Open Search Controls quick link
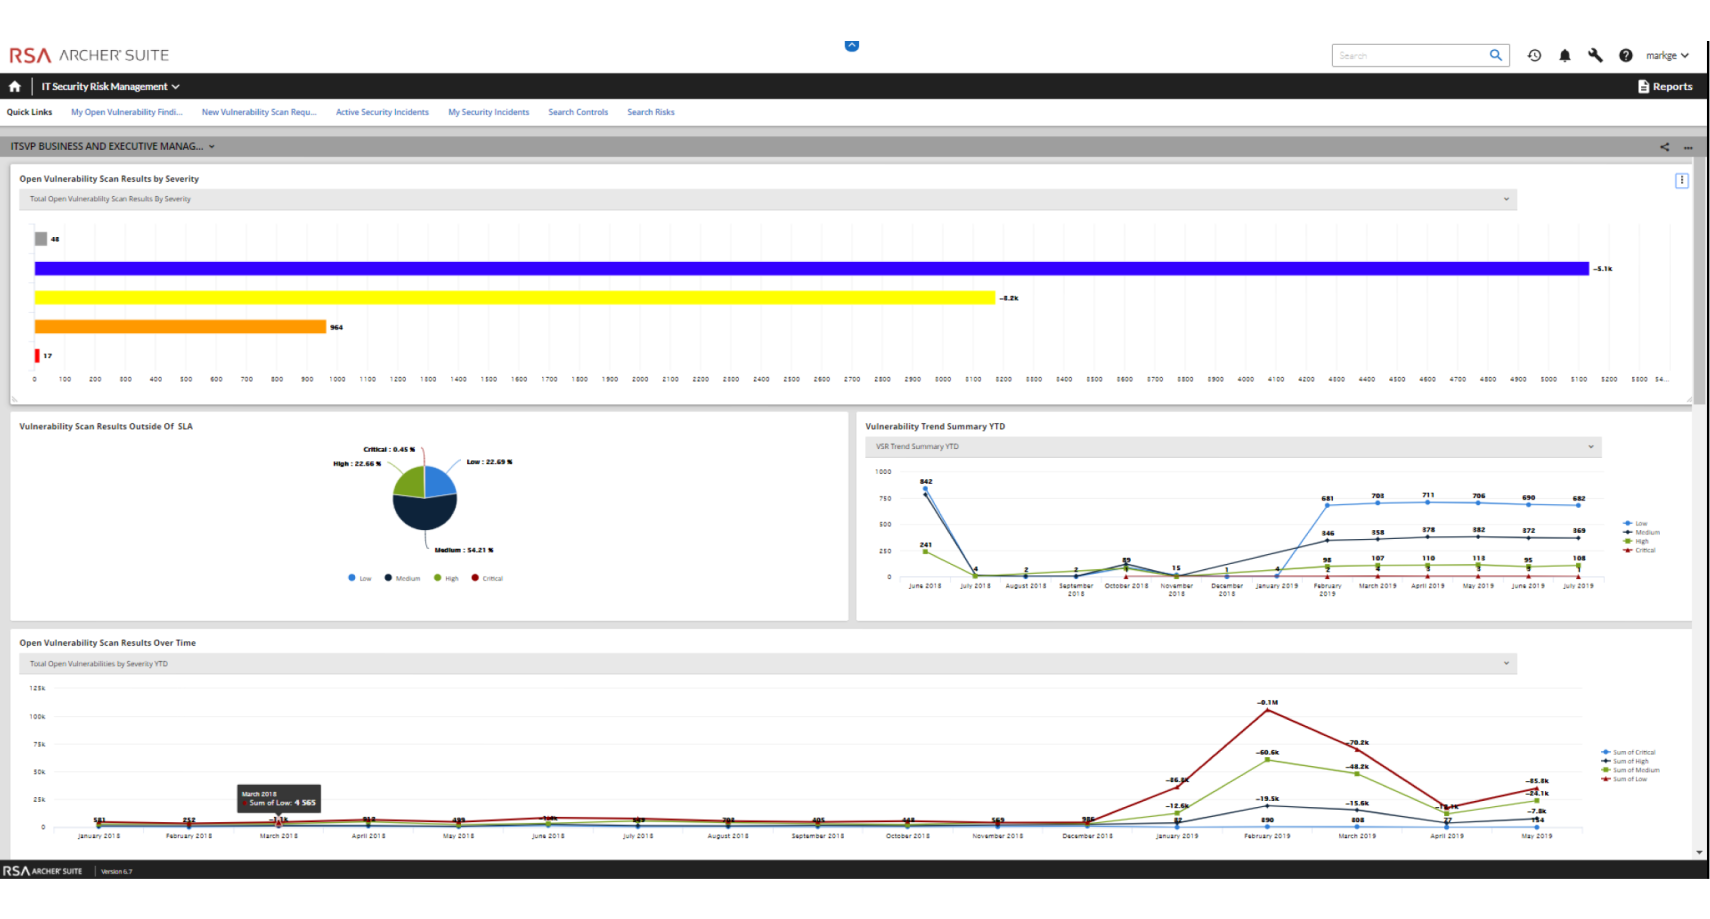The height and width of the screenshot is (919, 1710). click(578, 112)
